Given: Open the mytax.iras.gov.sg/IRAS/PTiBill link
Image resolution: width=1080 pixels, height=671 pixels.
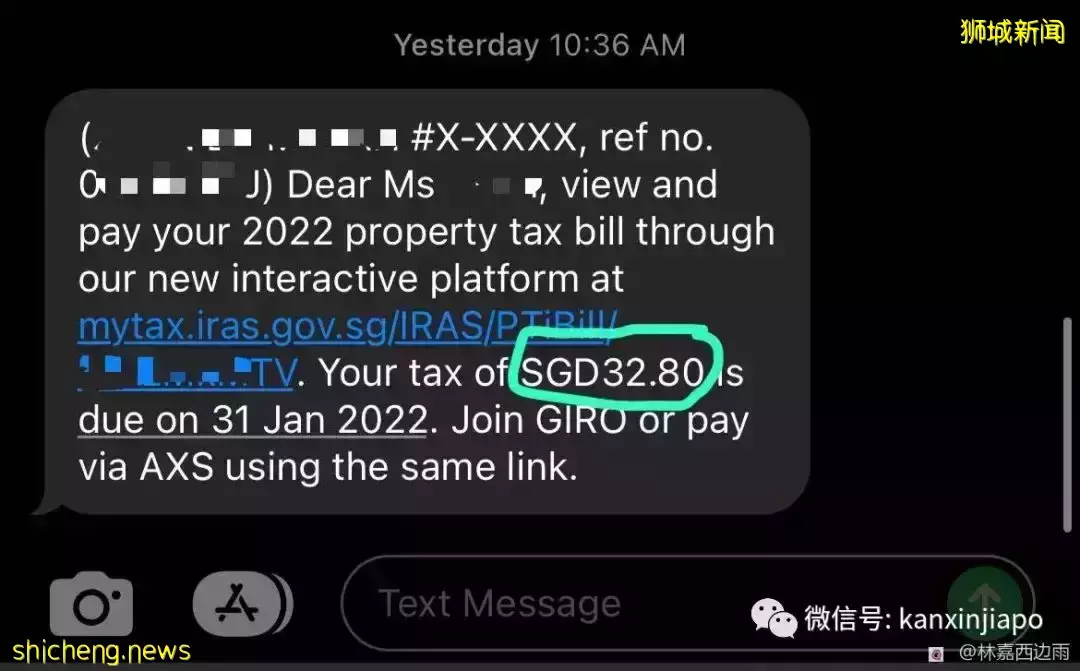Looking at the screenshot, I should [348, 326].
